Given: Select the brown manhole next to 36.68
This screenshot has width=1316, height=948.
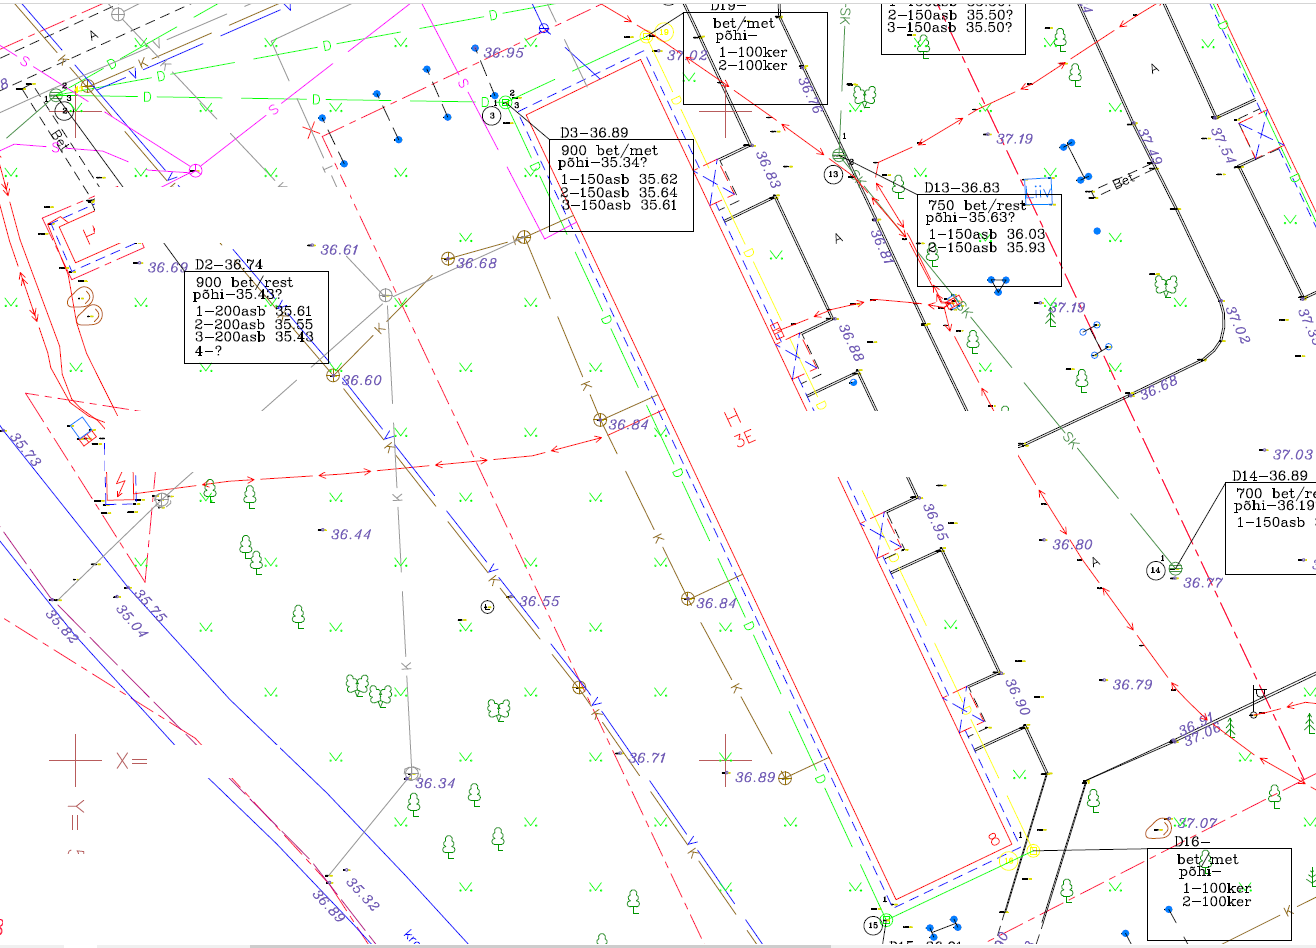Looking at the screenshot, I should 449,258.
